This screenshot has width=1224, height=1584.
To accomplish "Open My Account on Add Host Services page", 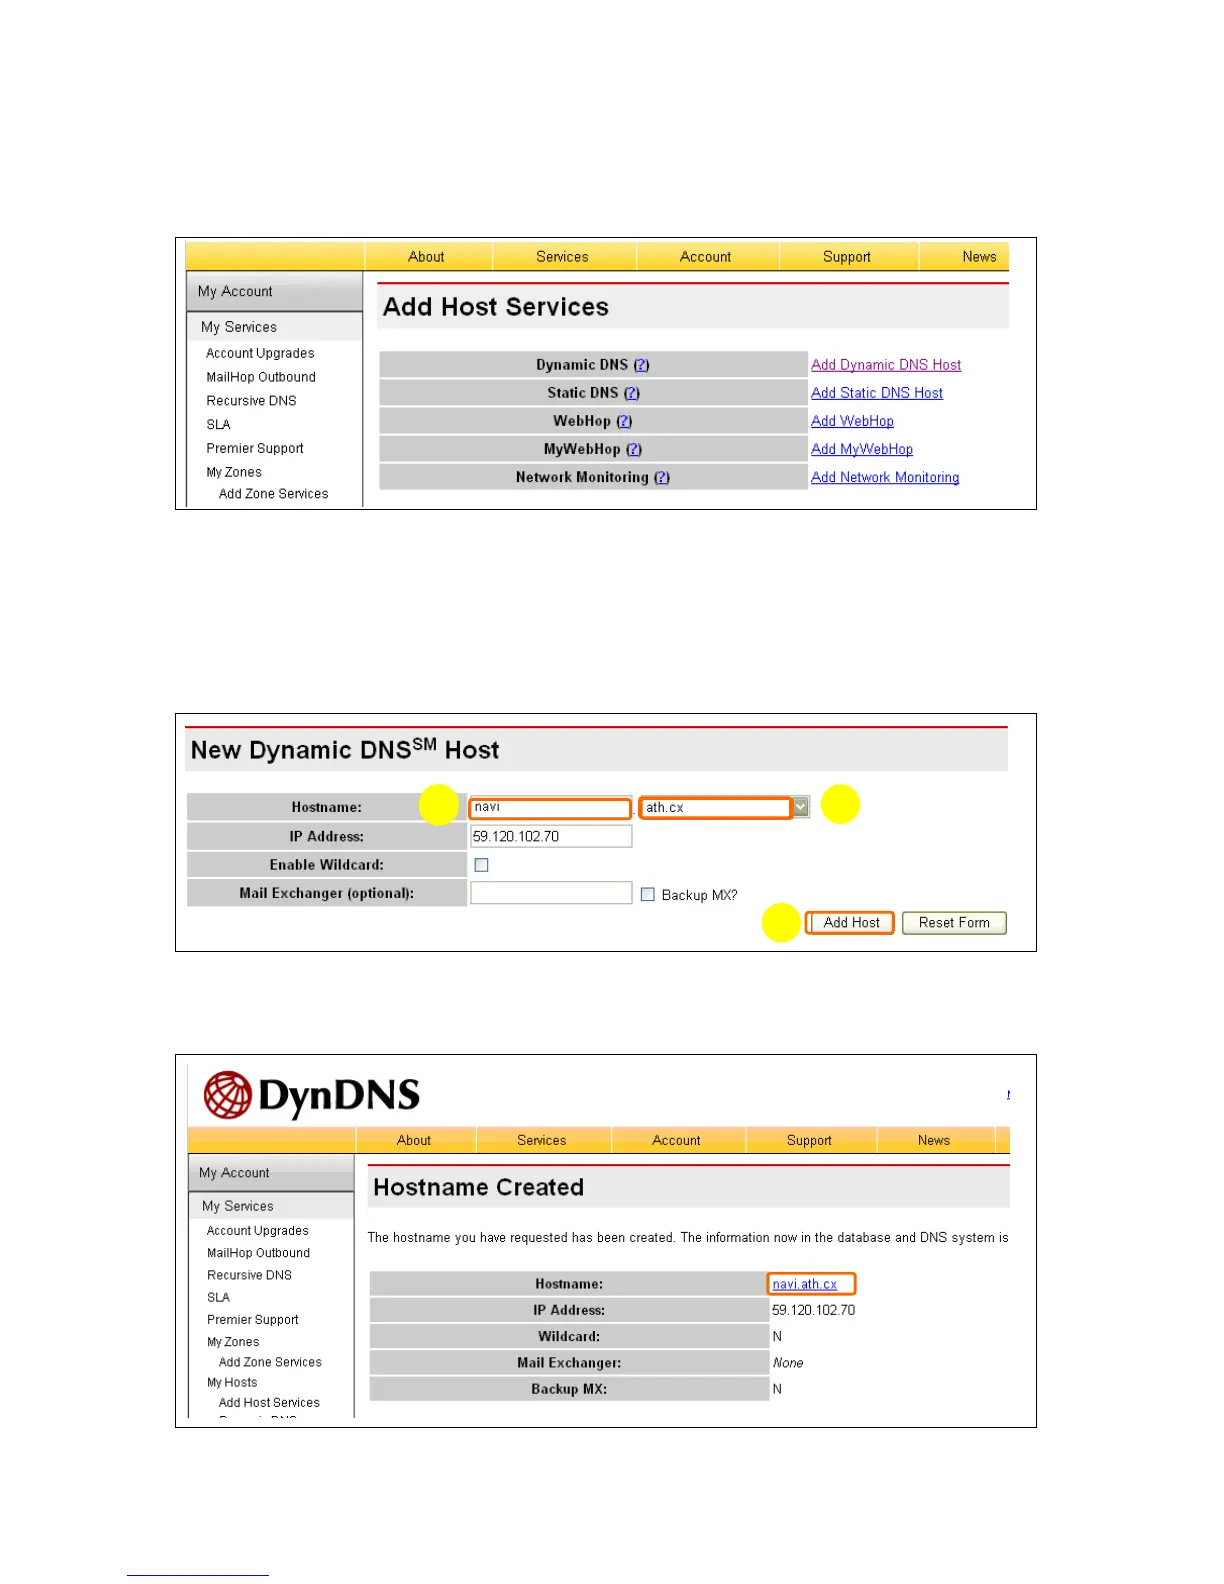I will pyautogui.click(x=235, y=291).
